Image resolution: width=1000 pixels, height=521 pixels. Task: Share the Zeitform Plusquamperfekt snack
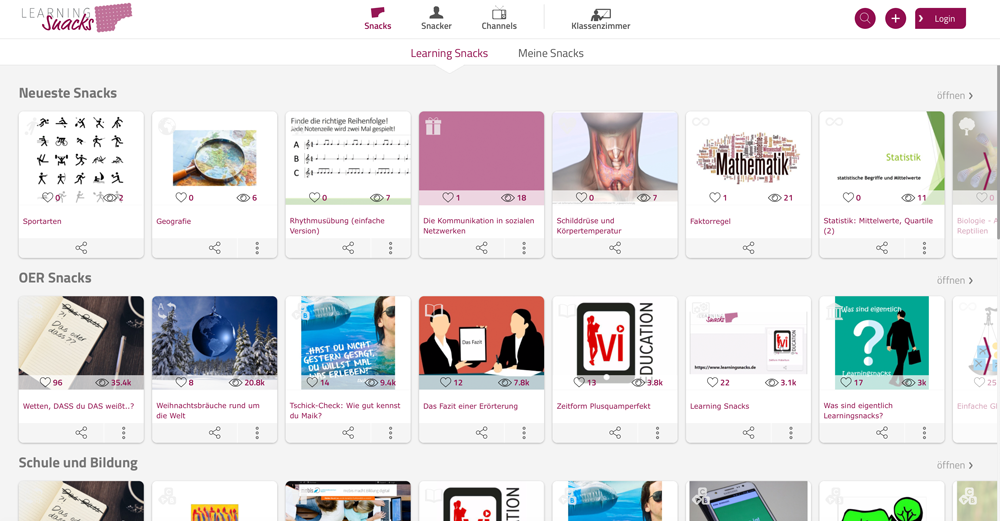pyautogui.click(x=615, y=433)
